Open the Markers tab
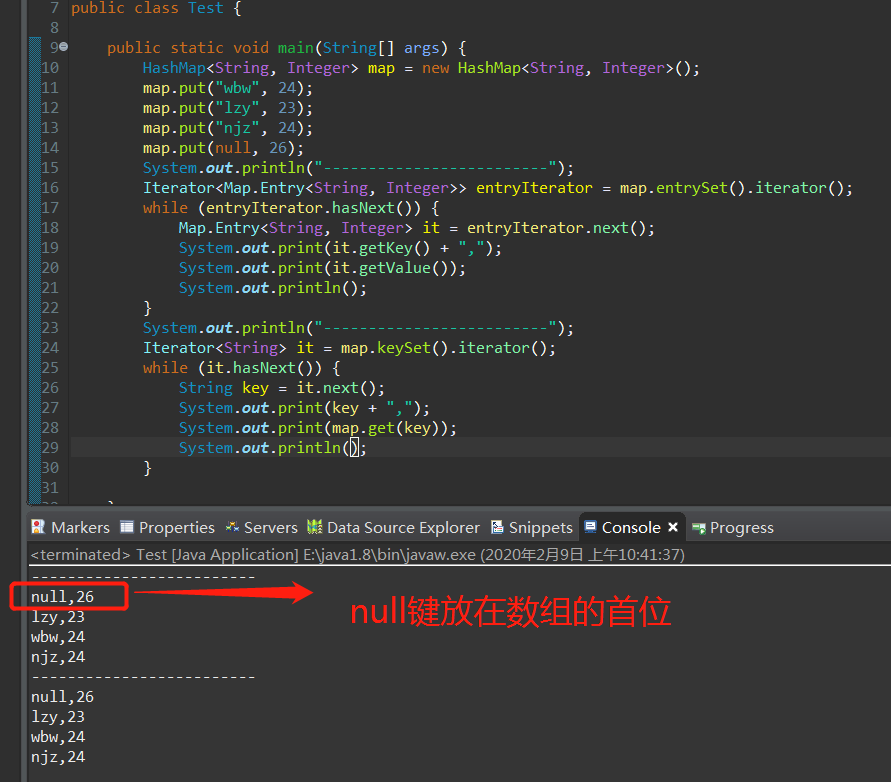This screenshot has width=891, height=782. coord(70,527)
